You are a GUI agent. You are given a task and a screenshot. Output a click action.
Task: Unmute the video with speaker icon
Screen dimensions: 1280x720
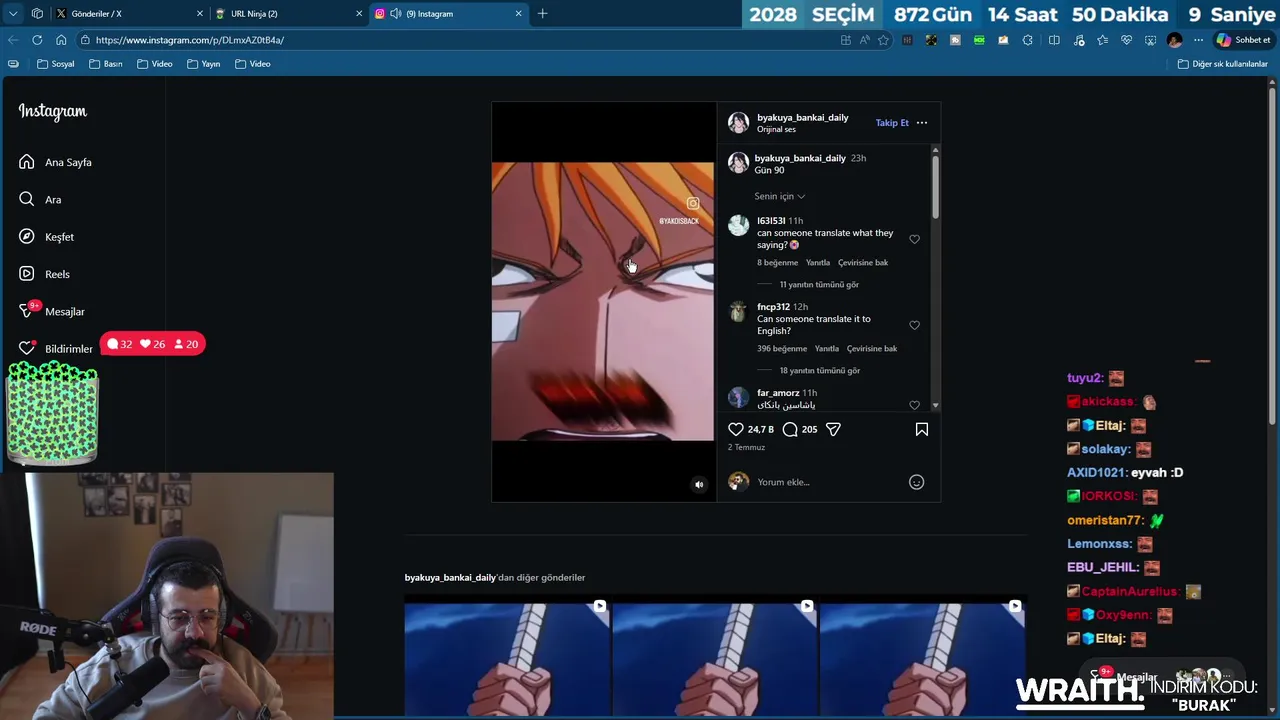click(699, 485)
